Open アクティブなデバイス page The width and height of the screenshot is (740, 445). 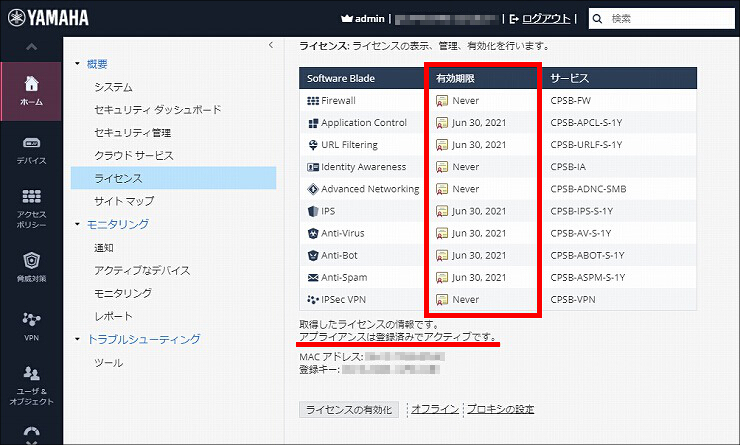(x=142, y=270)
